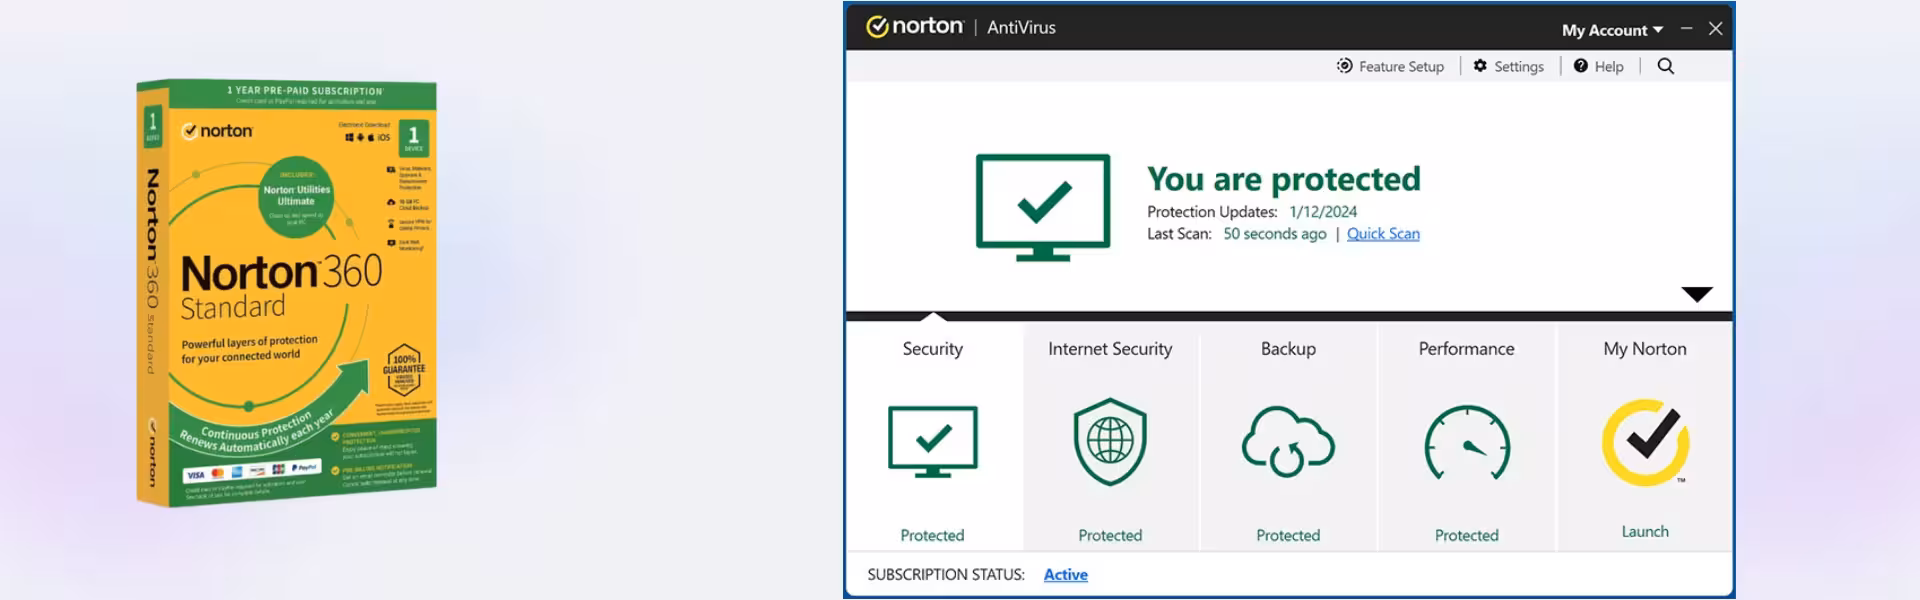Run a Quick Scan link

pyautogui.click(x=1383, y=234)
